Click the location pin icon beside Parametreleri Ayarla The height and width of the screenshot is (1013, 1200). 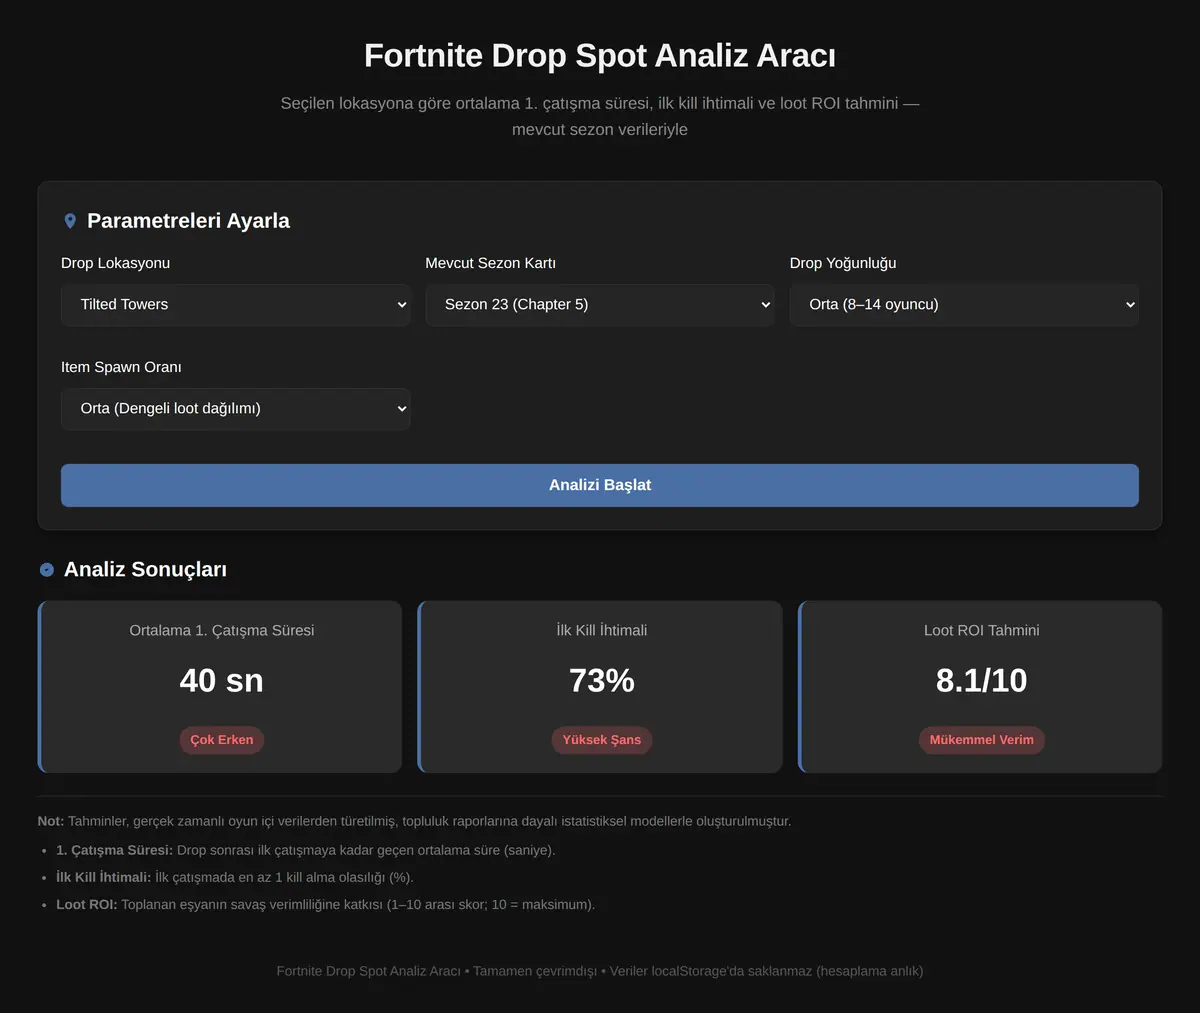coord(70,221)
